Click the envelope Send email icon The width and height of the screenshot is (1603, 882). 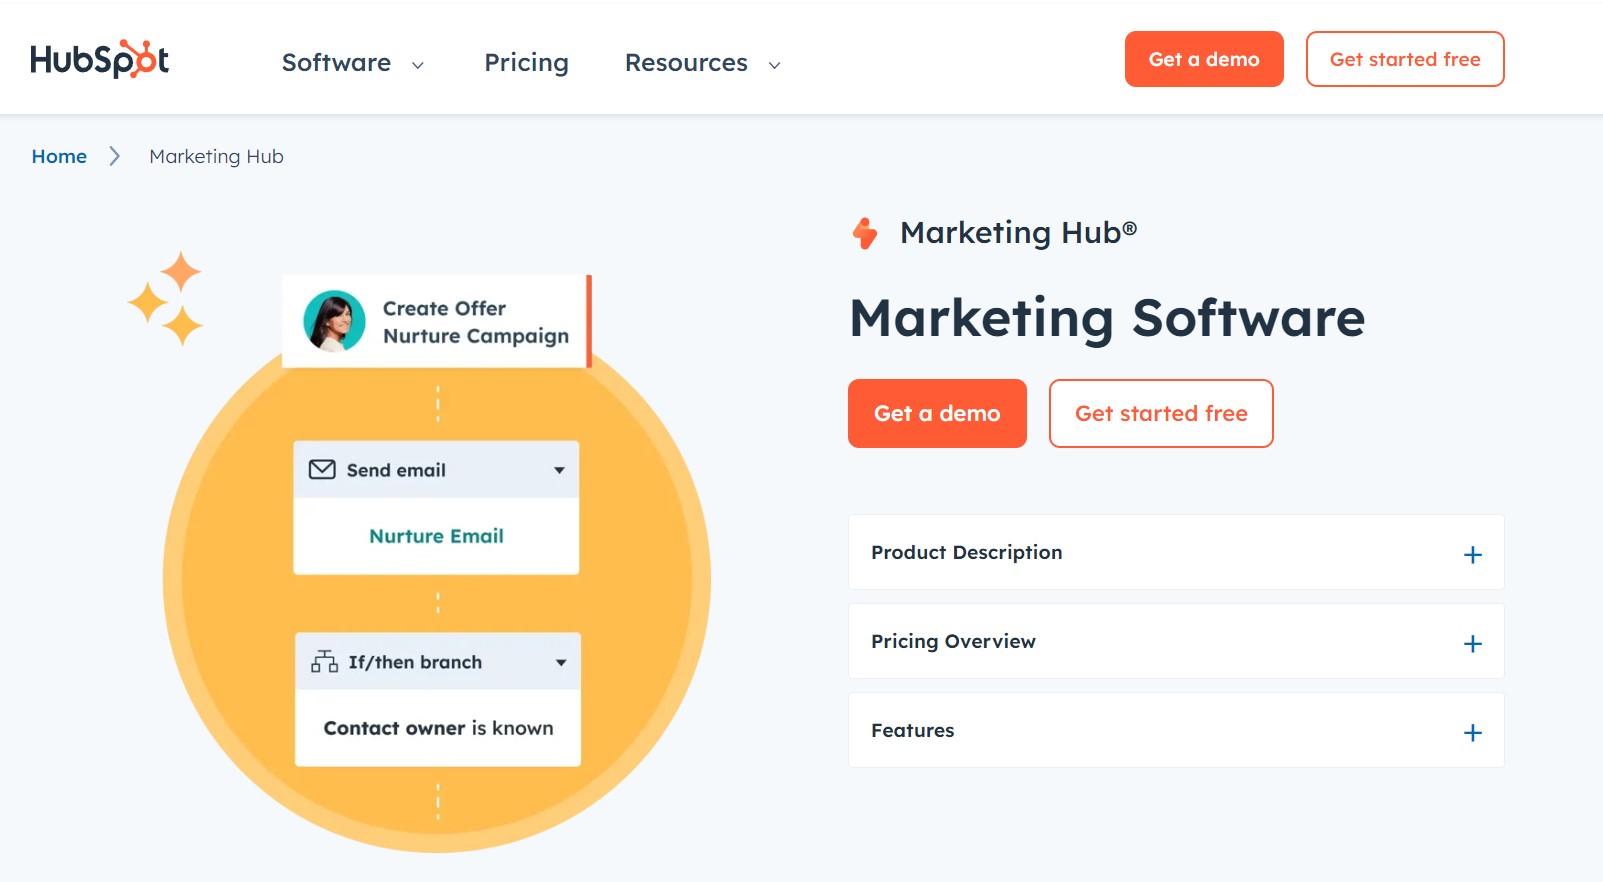click(322, 470)
